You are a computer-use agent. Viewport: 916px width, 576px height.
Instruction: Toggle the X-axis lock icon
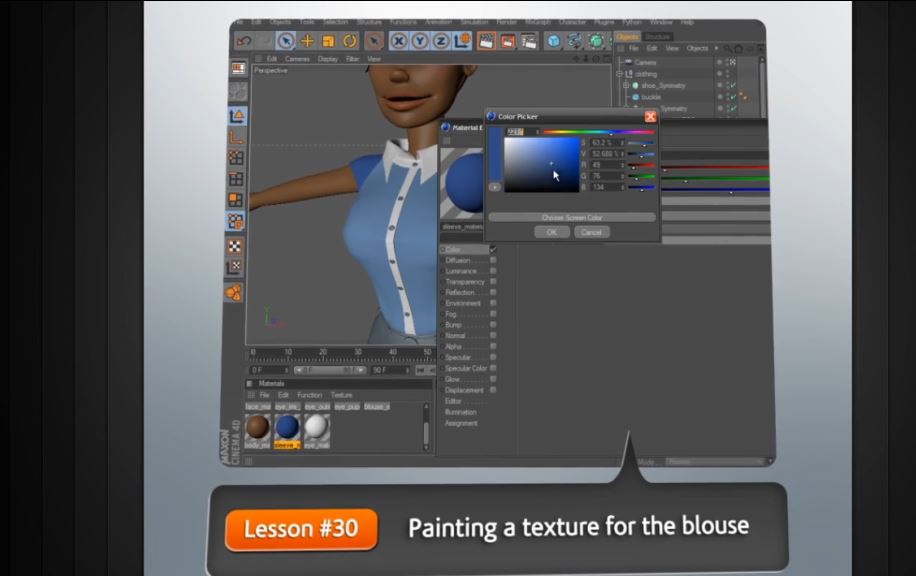[399, 41]
